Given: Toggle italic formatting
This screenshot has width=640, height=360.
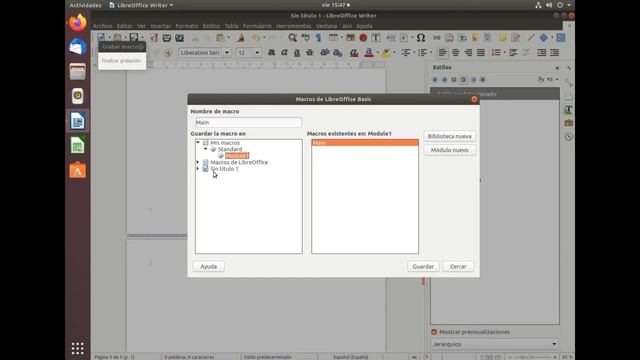Looking at the screenshot, I should tap(284, 53).
